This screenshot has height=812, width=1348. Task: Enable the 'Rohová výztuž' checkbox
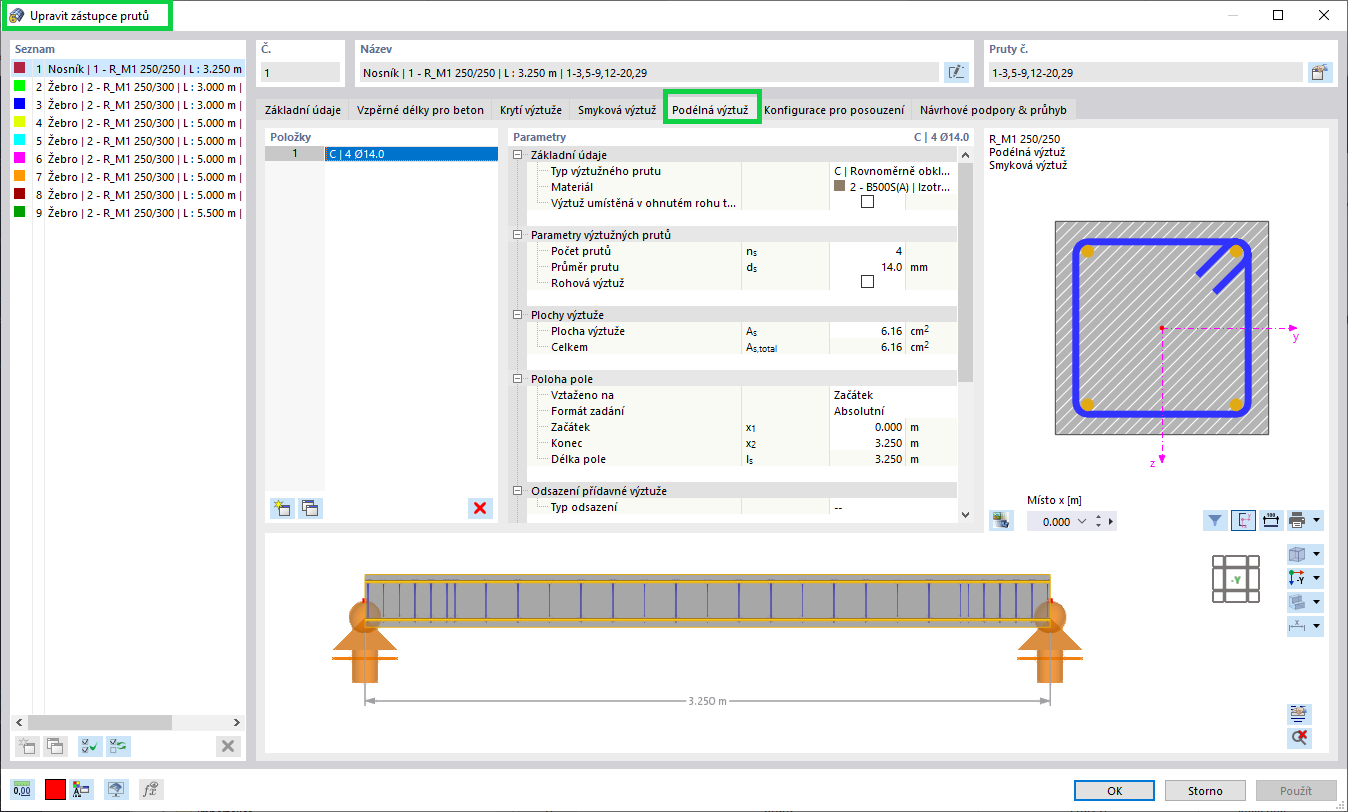(x=867, y=282)
